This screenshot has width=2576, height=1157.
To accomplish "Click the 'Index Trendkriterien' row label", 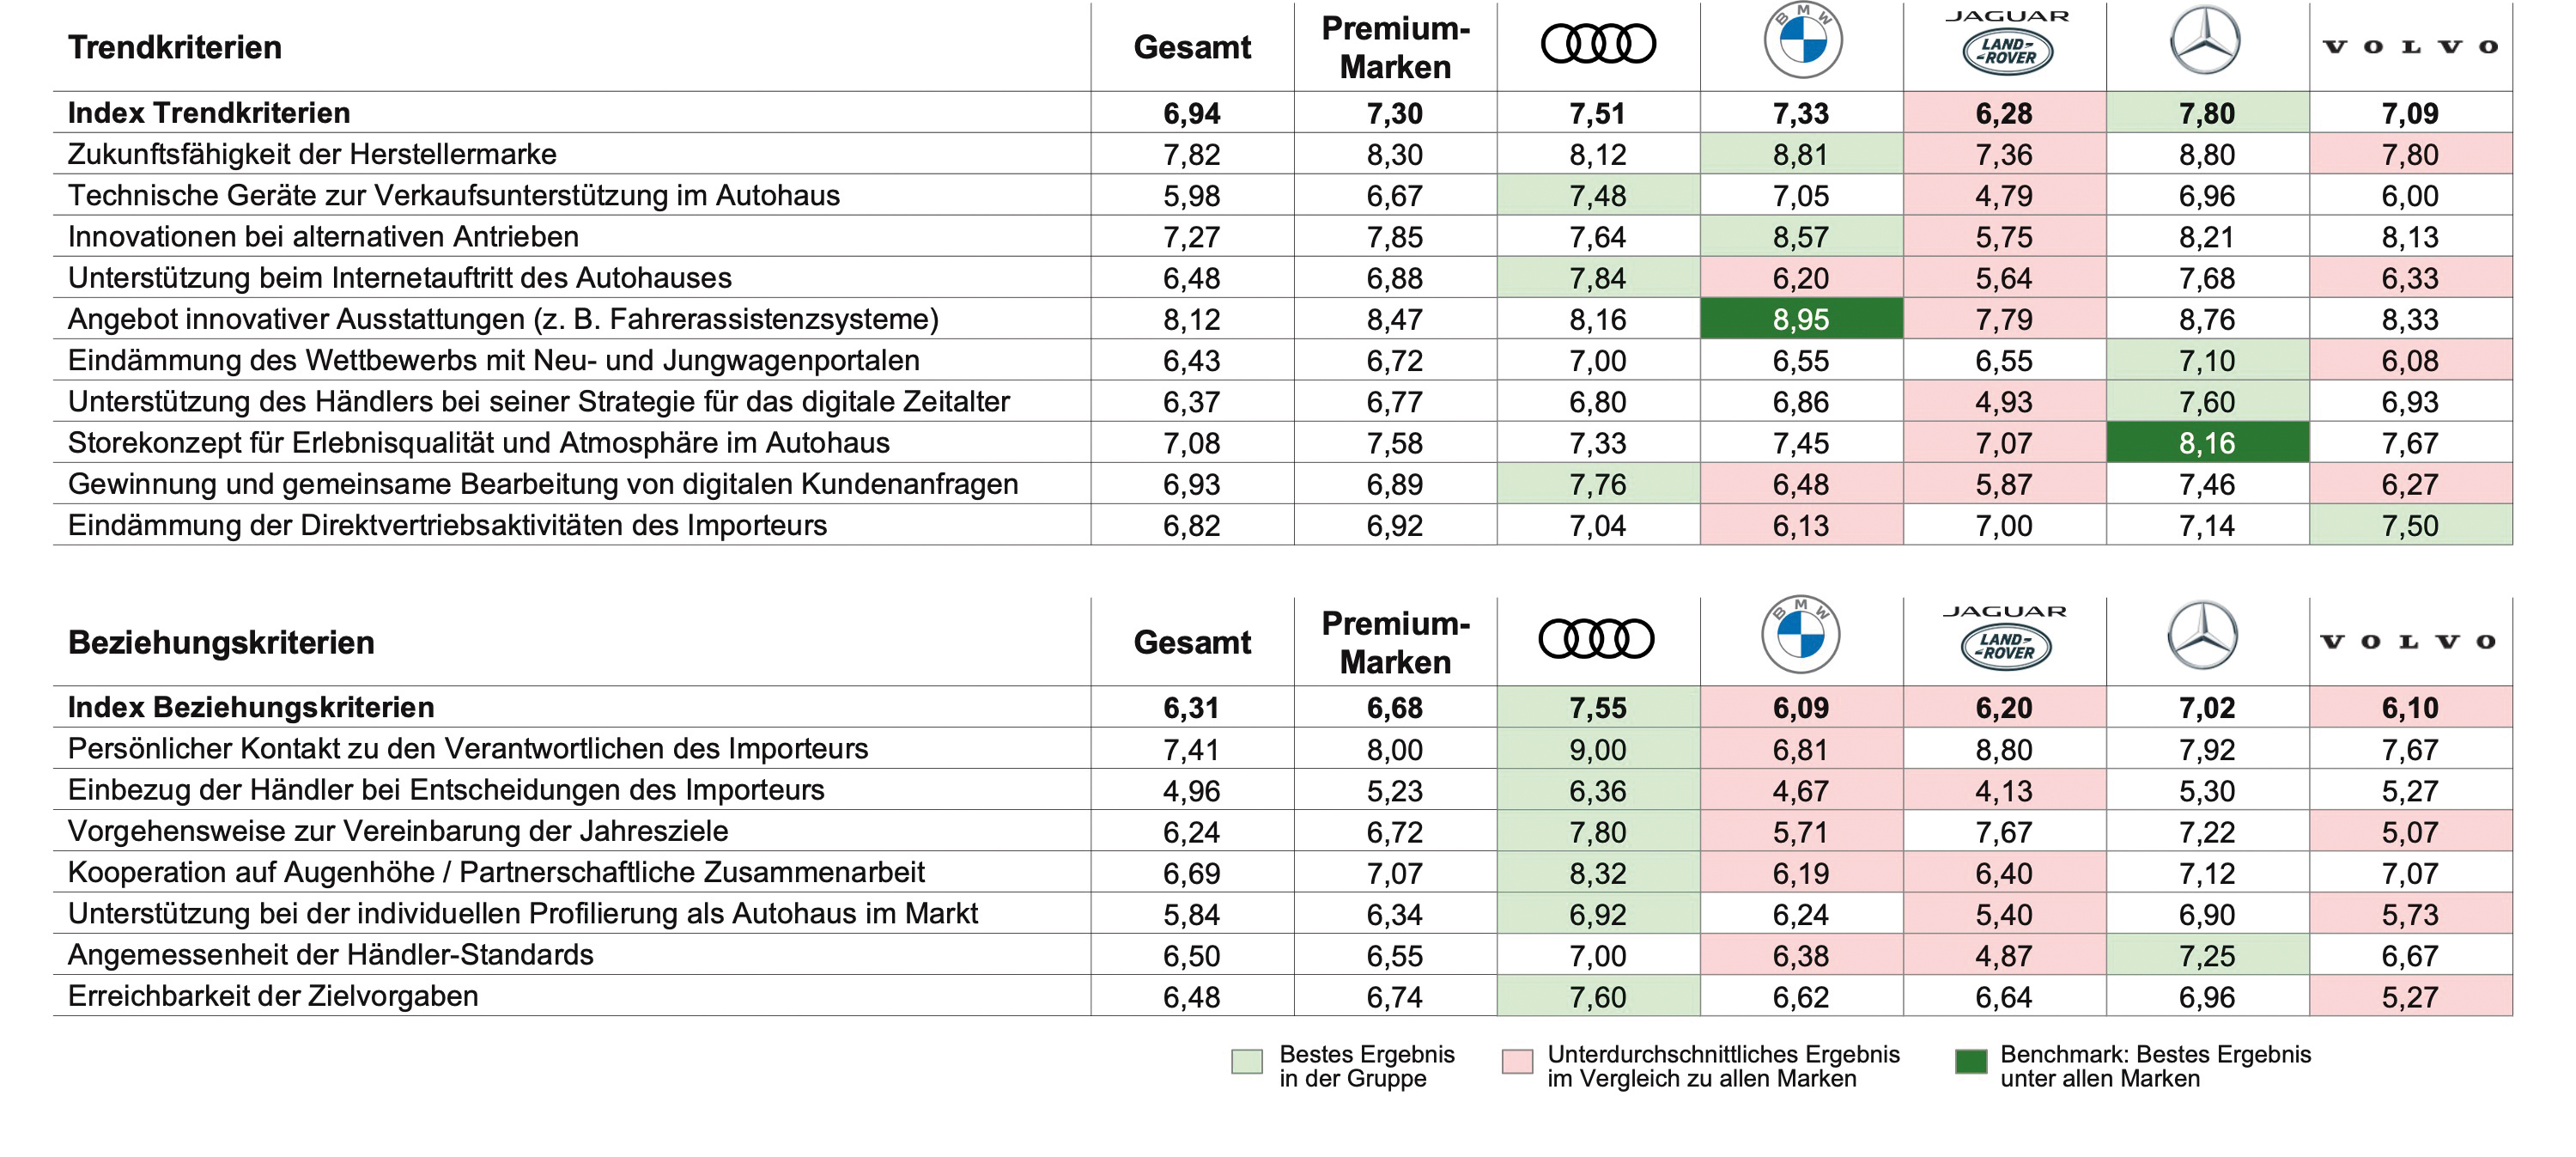I will click(208, 113).
